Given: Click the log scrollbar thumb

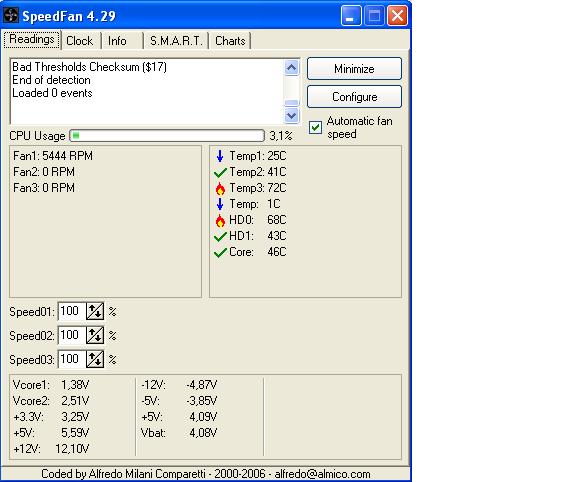Looking at the screenshot, I should pyautogui.click(x=292, y=103).
